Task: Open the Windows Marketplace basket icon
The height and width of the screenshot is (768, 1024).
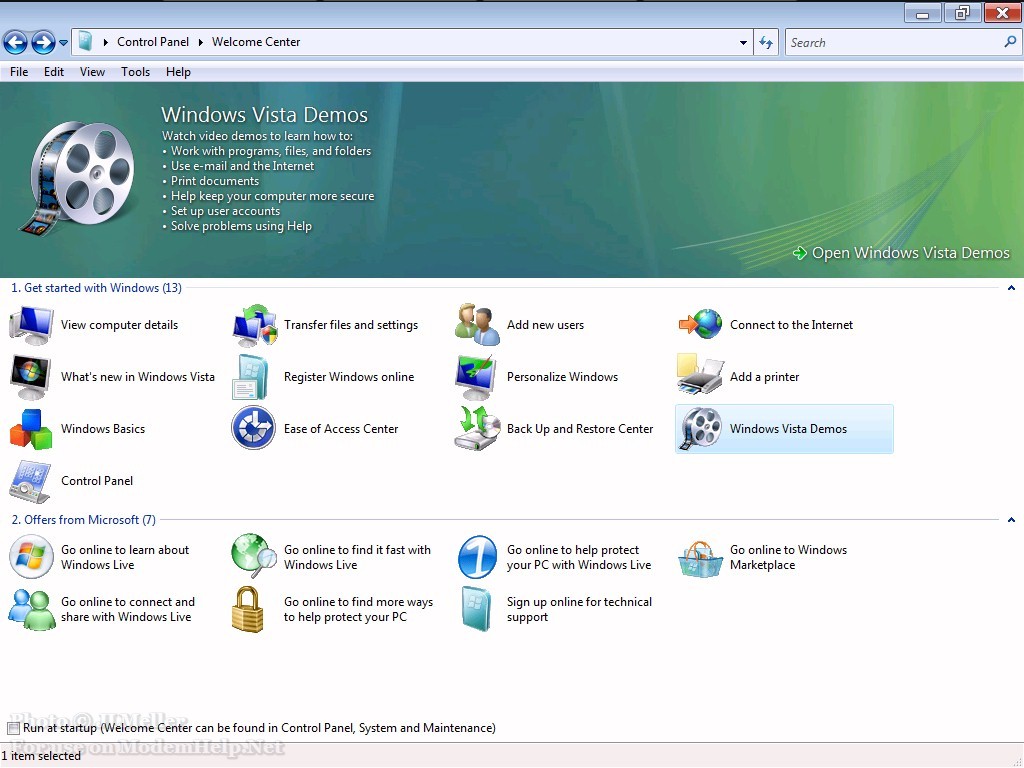Action: [x=700, y=559]
